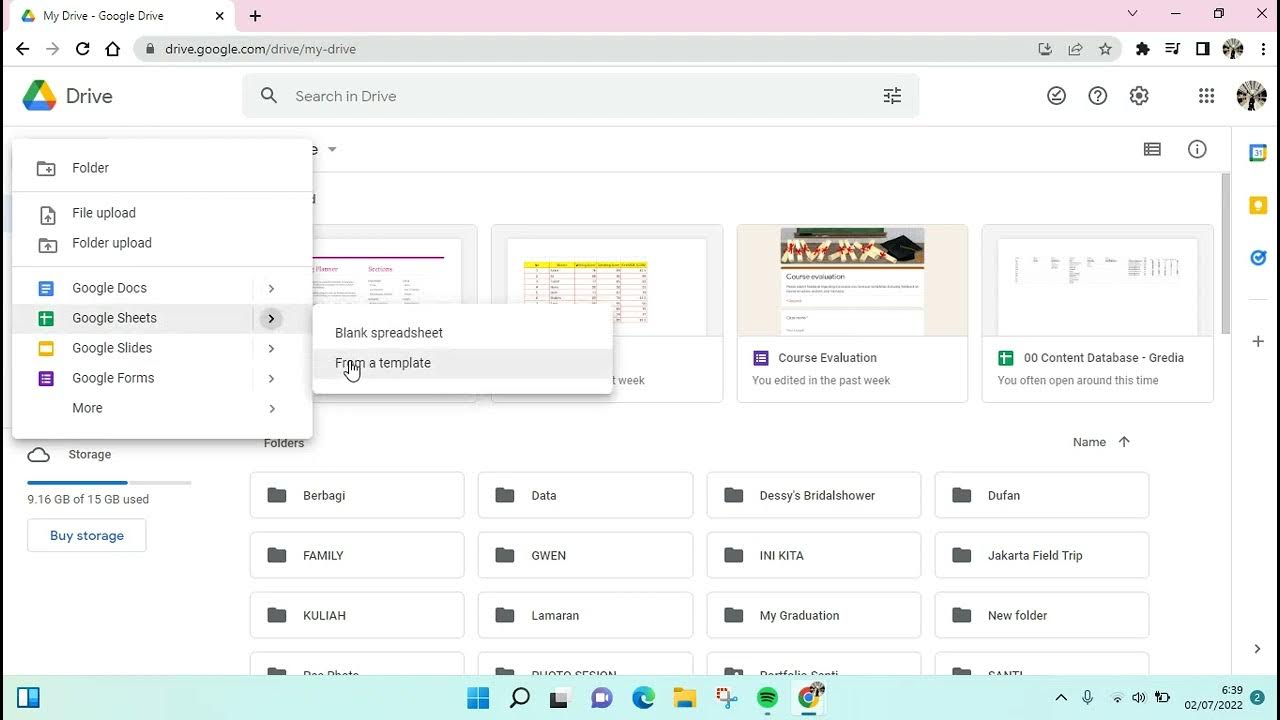The image size is (1280, 720).
Task: Open Google Calendar side panel
Action: [1258, 153]
